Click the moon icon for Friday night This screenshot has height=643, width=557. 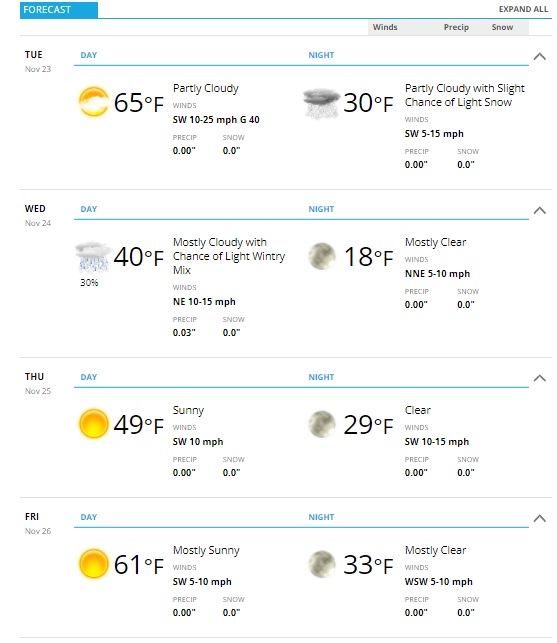(x=322, y=564)
